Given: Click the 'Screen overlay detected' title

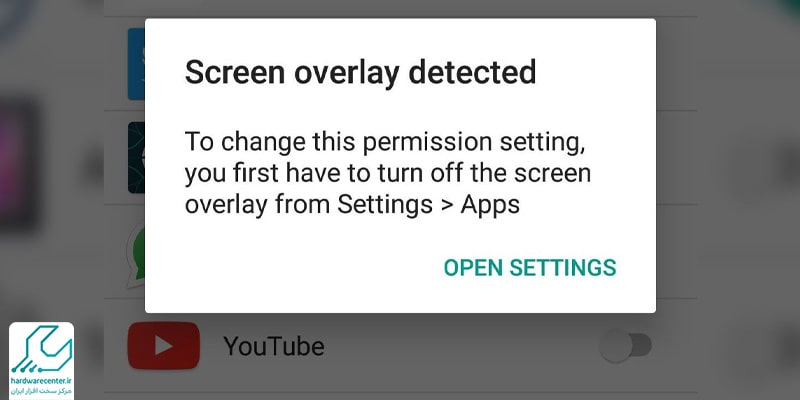Looking at the screenshot, I should pos(360,72).
